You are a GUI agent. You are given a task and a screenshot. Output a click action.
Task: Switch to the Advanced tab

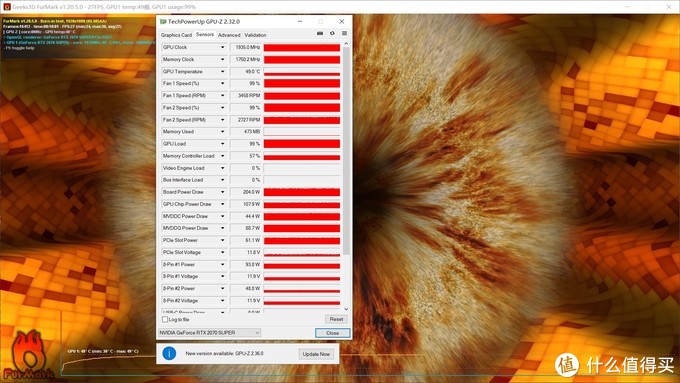pyautogui.click(x=229, y=35)
